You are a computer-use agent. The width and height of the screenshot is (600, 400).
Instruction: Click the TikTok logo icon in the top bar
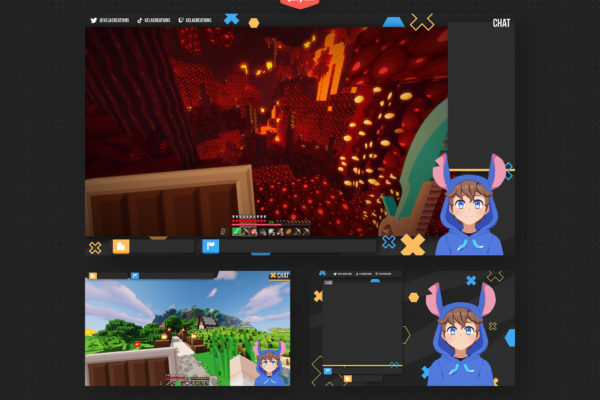point(140,20)
